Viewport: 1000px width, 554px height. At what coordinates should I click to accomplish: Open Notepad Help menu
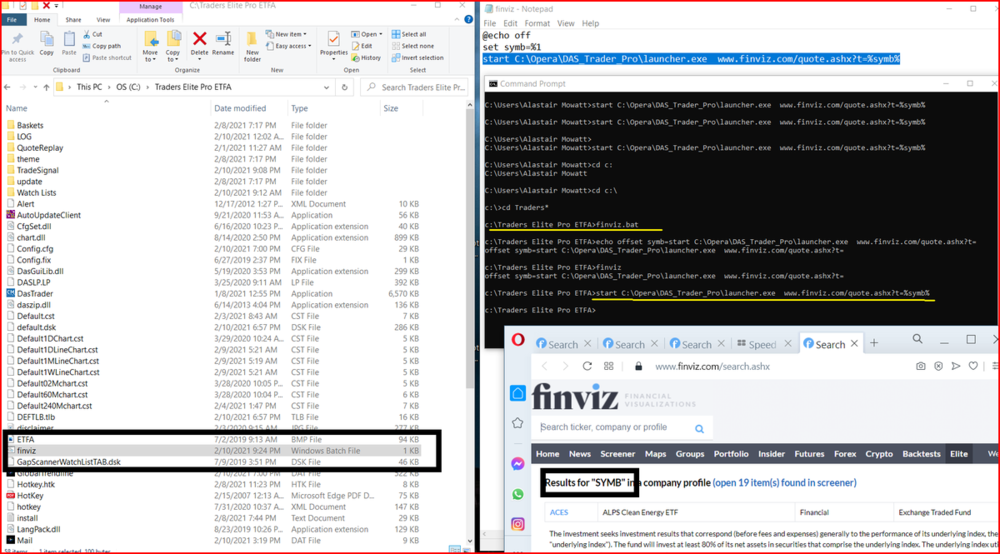tap(590, 24)
